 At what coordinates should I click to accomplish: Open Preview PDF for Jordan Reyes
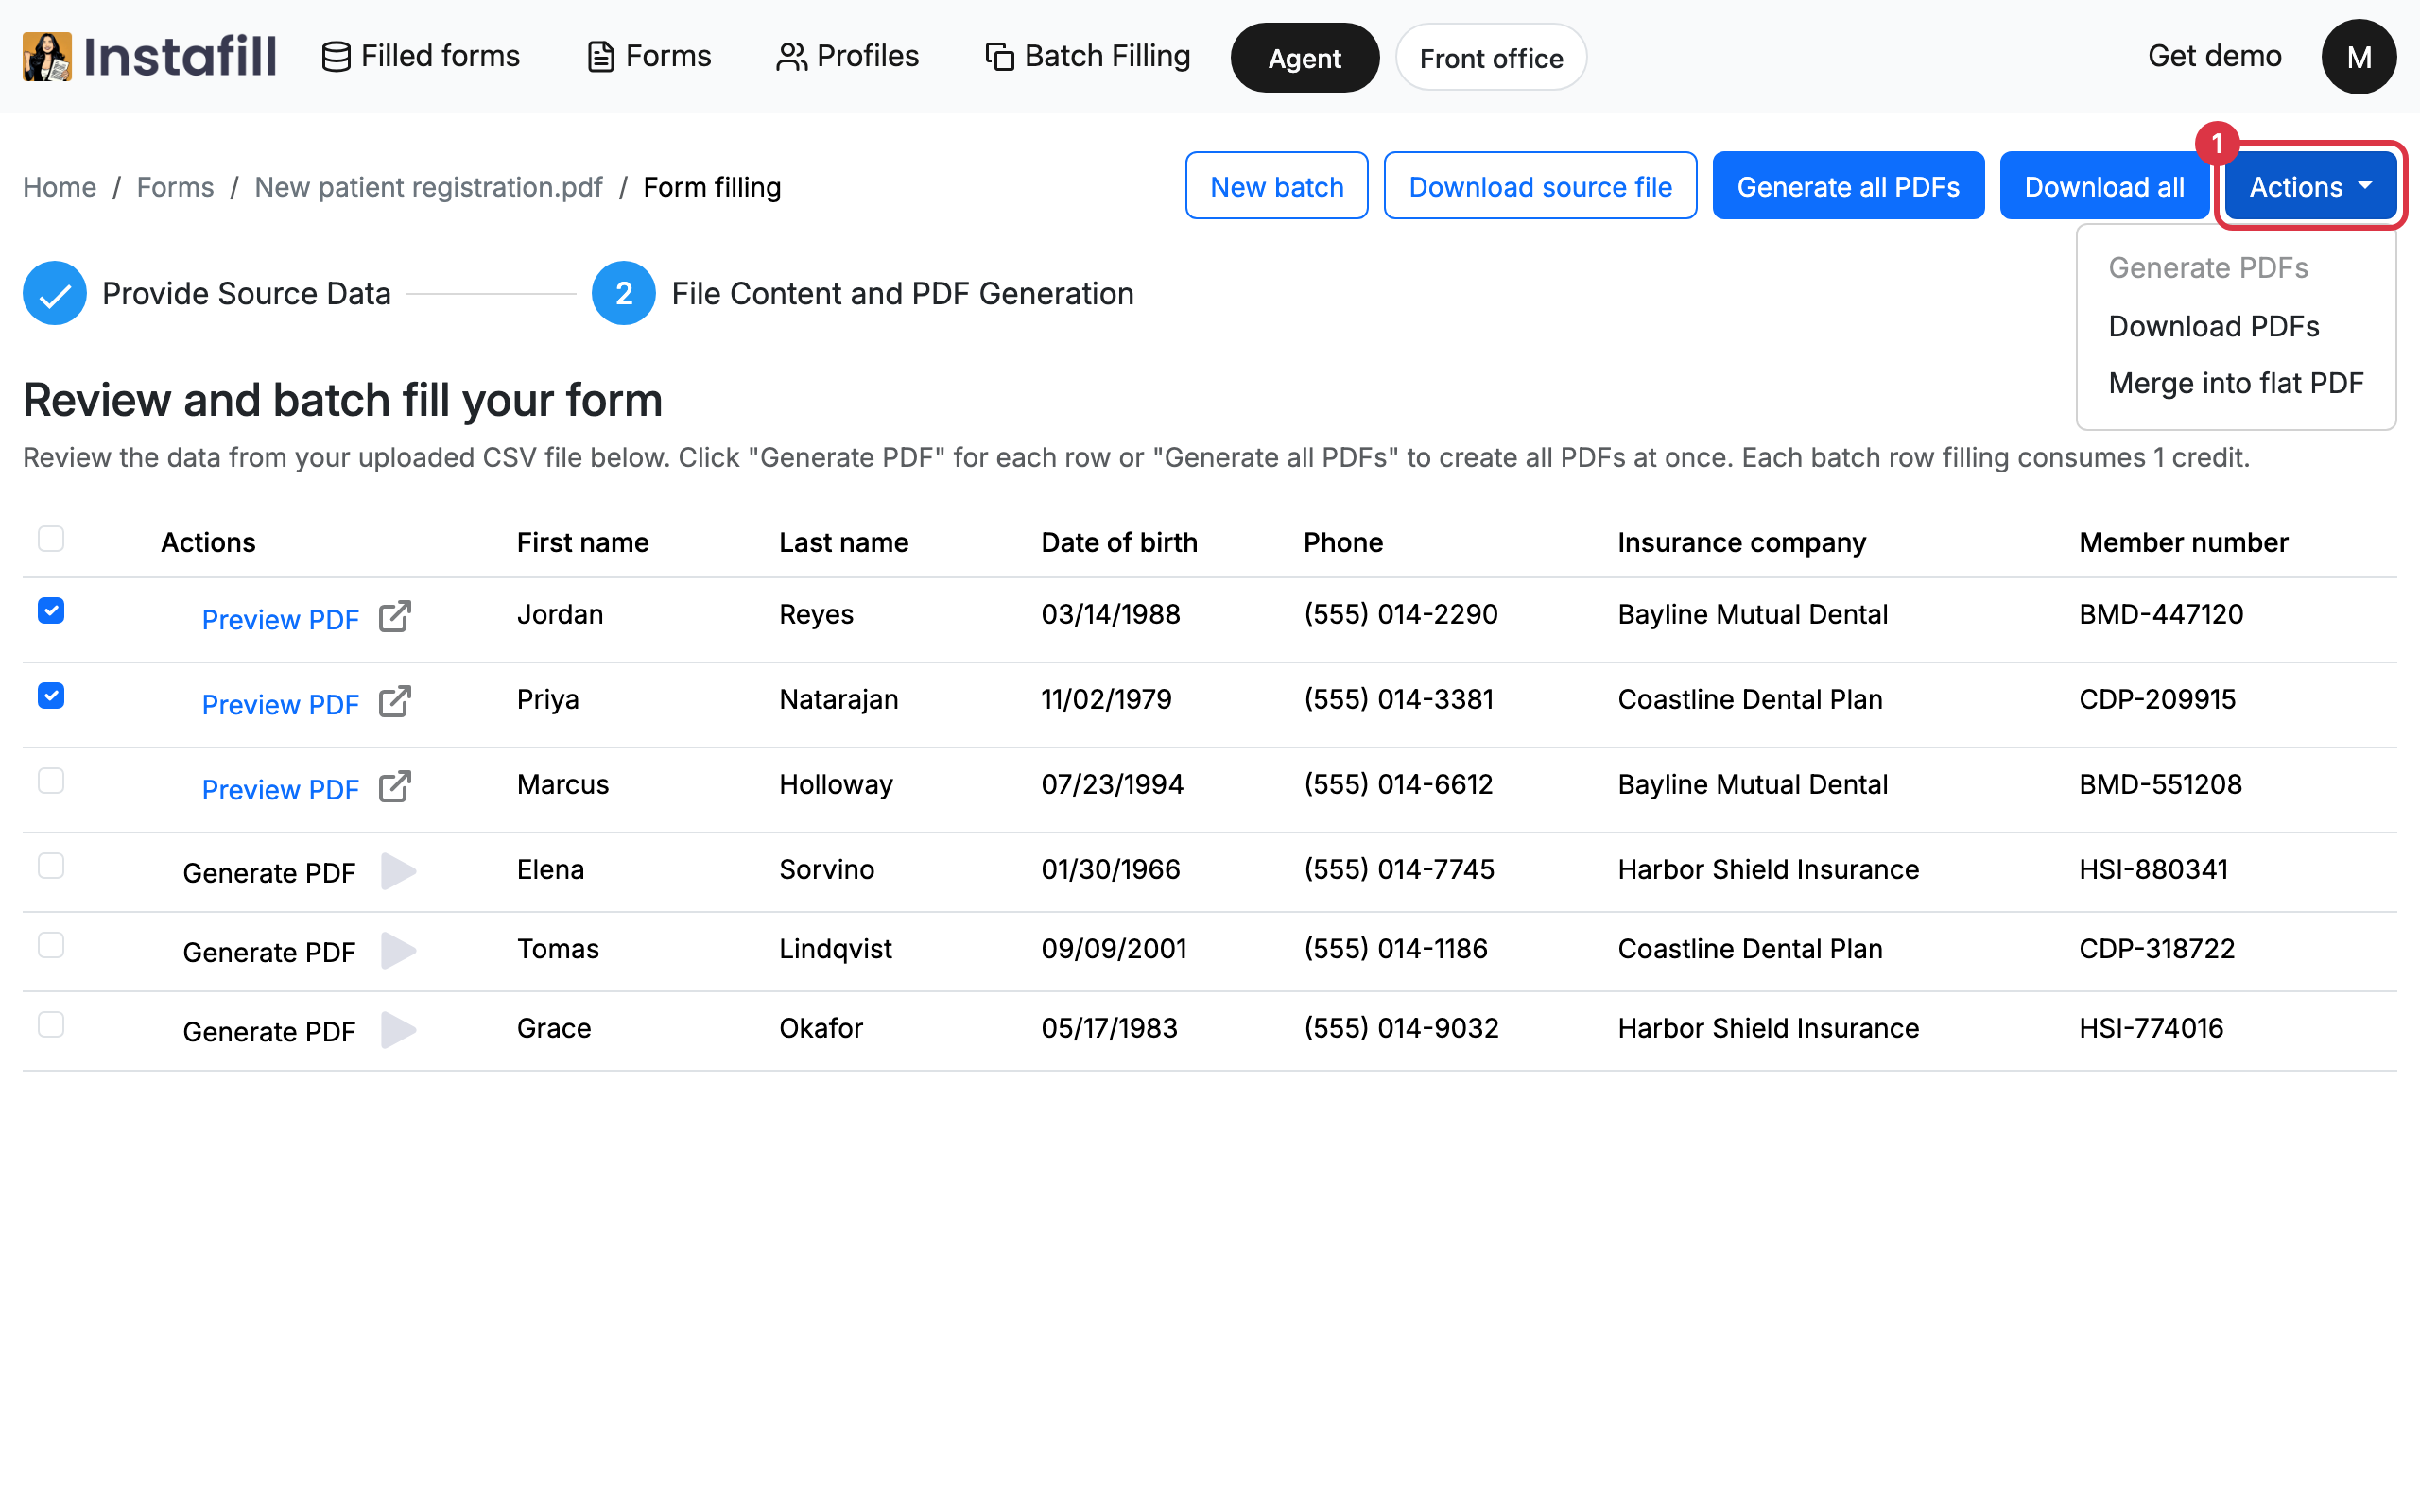280,619
